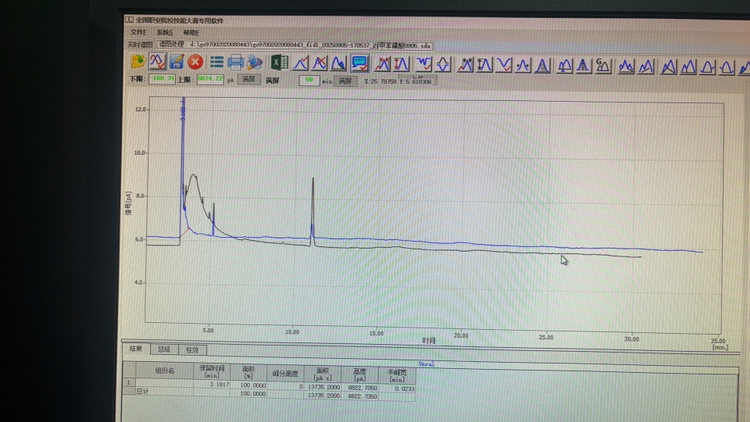Select the chromatogram curve icon beside the folder
The image size is (750, 422).
pos(157,63)
